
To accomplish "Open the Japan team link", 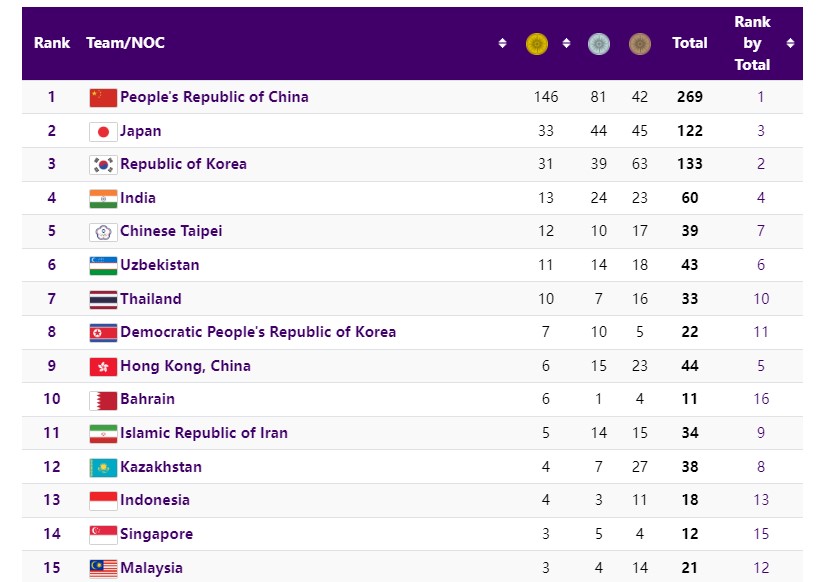I will [140, 131].
